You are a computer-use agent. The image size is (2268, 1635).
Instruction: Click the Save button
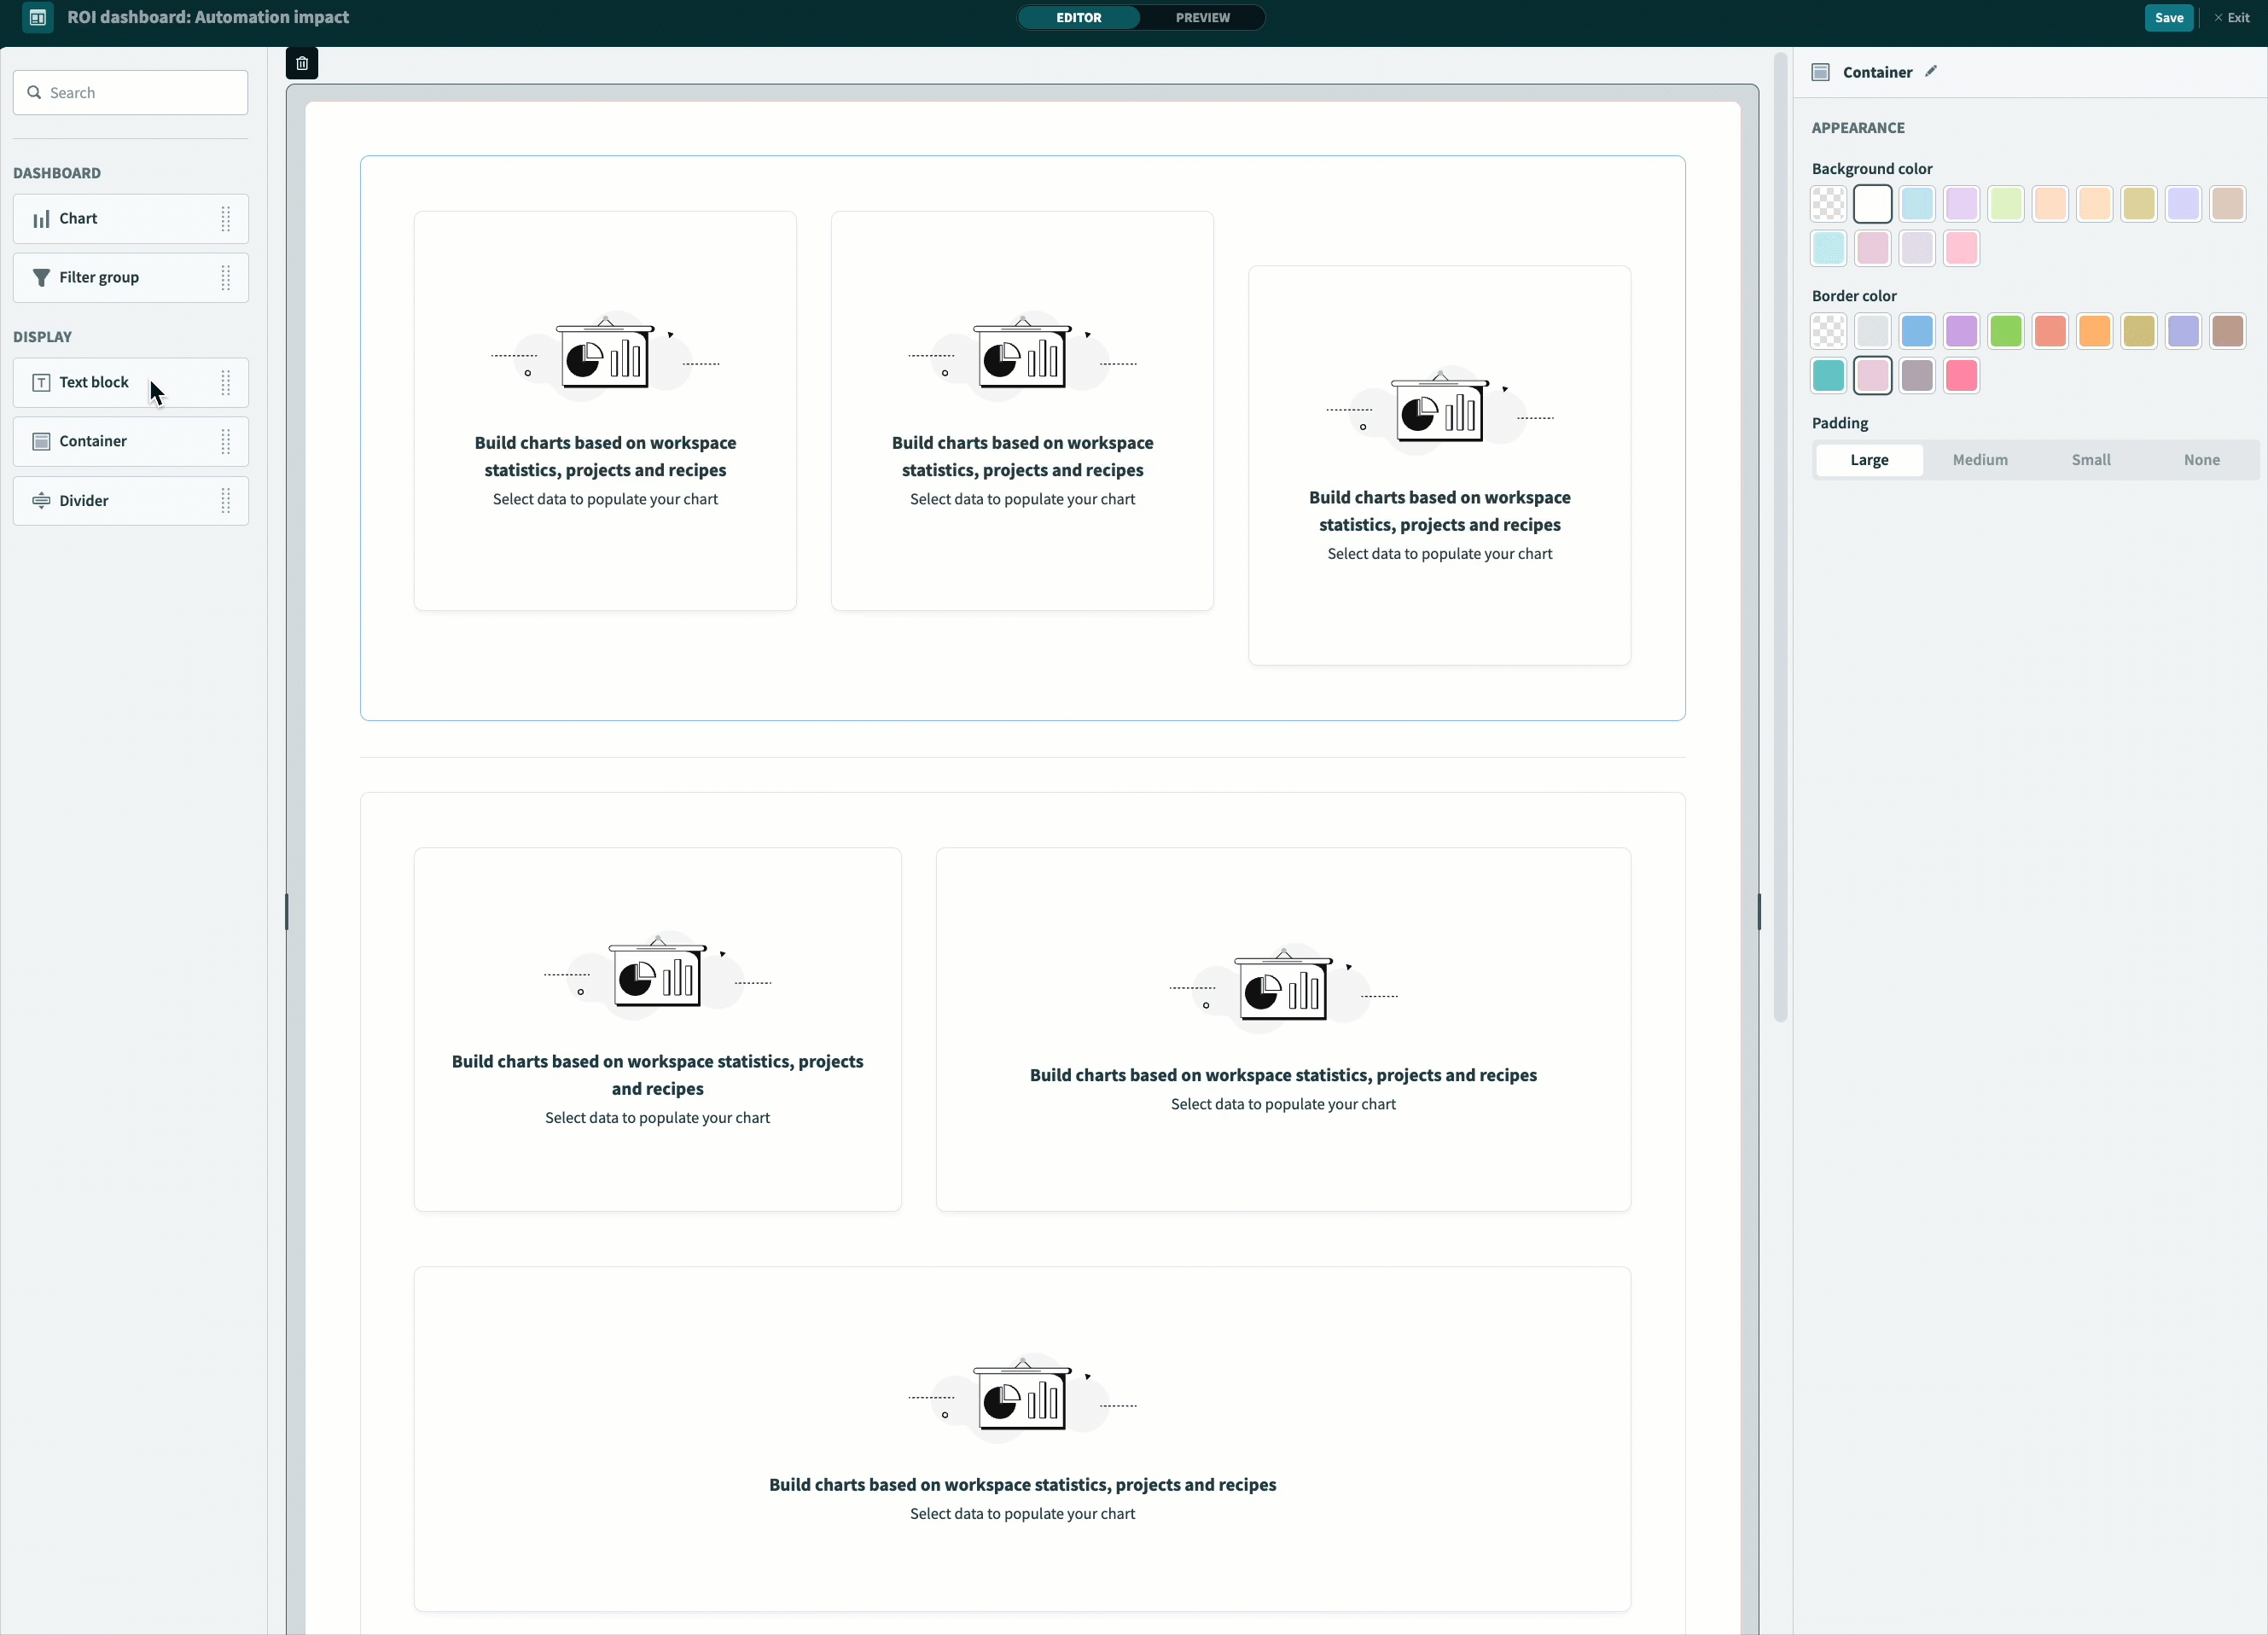[x=2168, y=17]
